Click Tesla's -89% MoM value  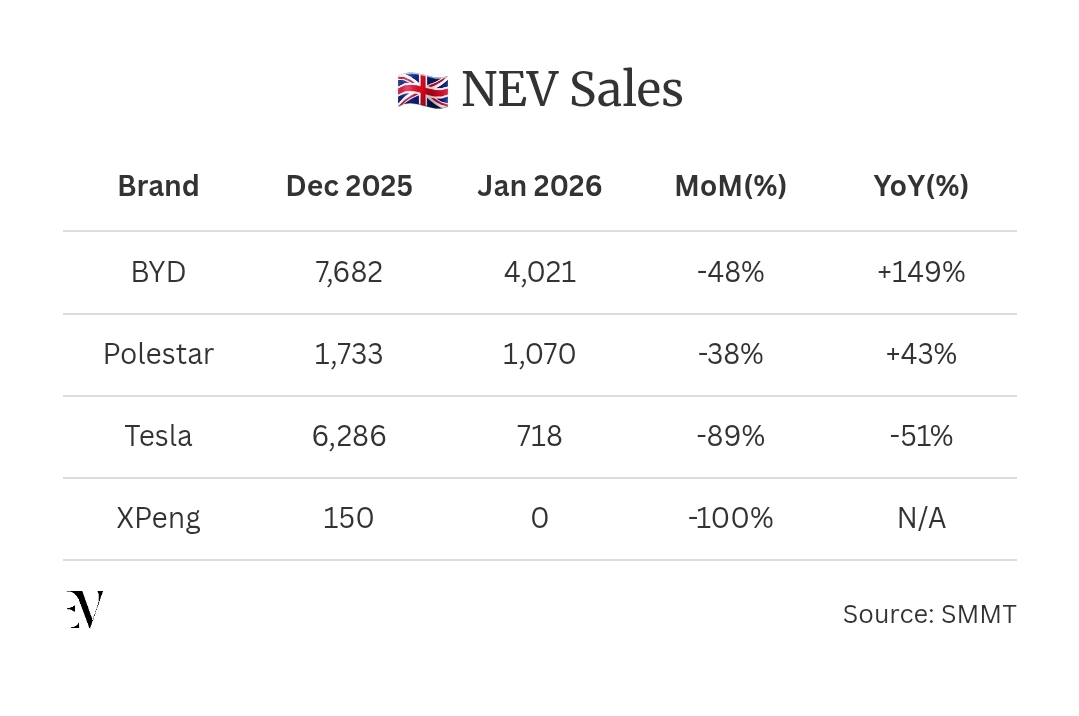click(730, 436)
